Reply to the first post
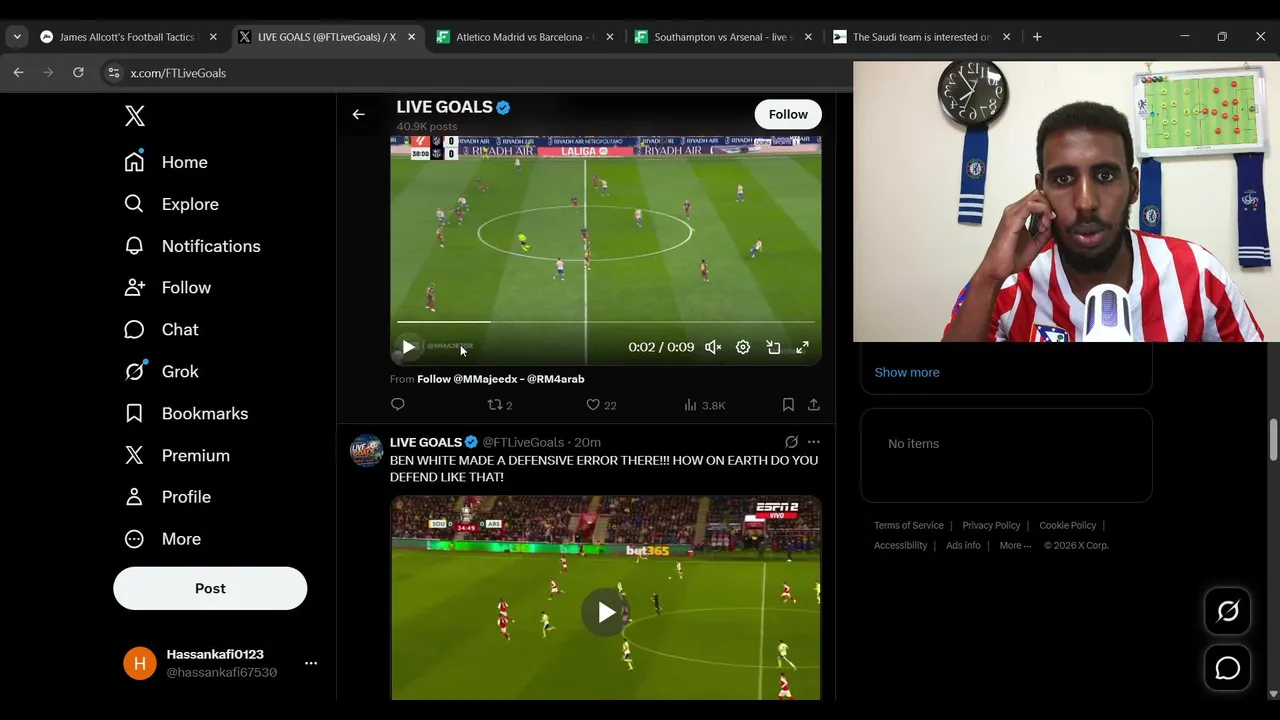 click(x=398, y=404)
